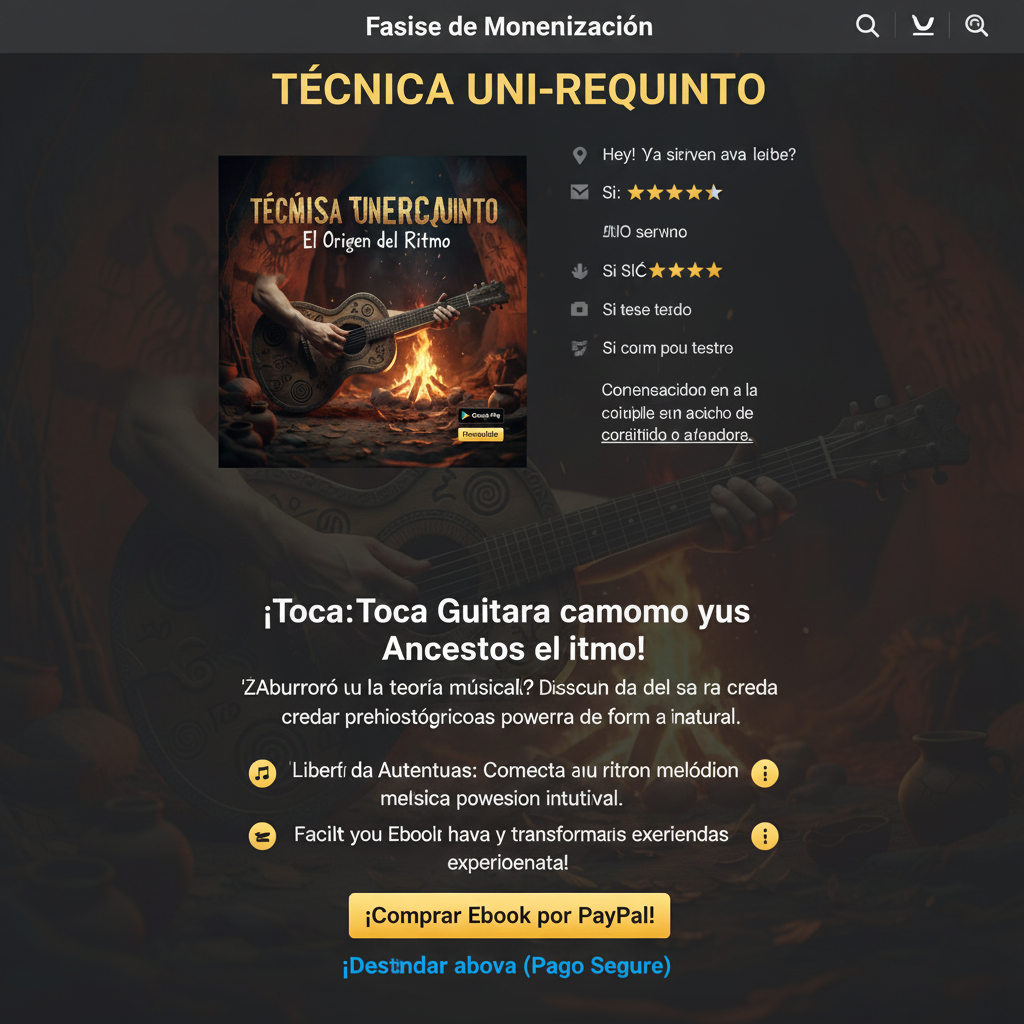Click the camera icon beside Si tese terdo
Image resolution: width=1024 pixels, height=1024 pixels.
tap(579, 309)
